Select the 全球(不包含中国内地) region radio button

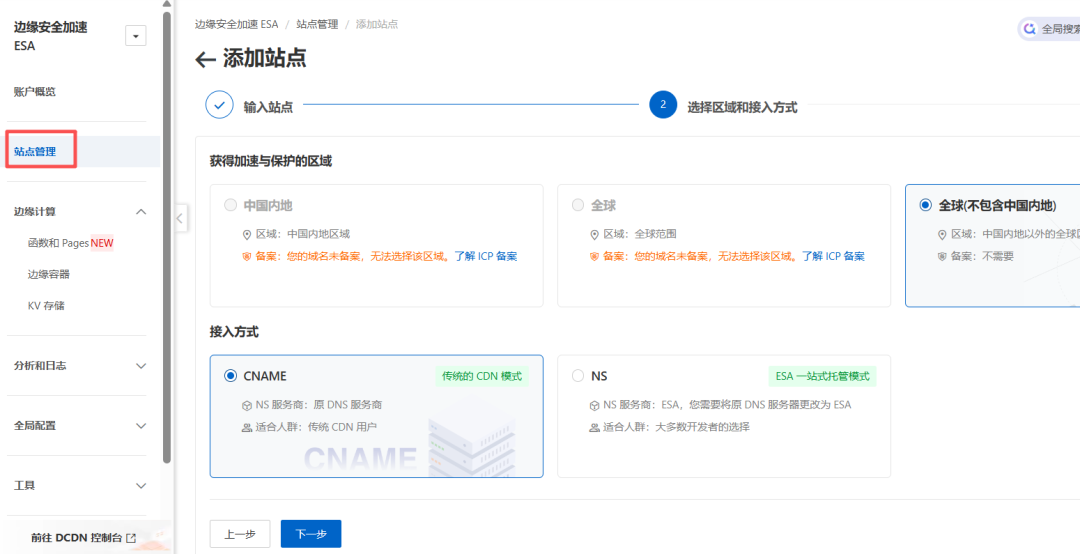[925, 205]
